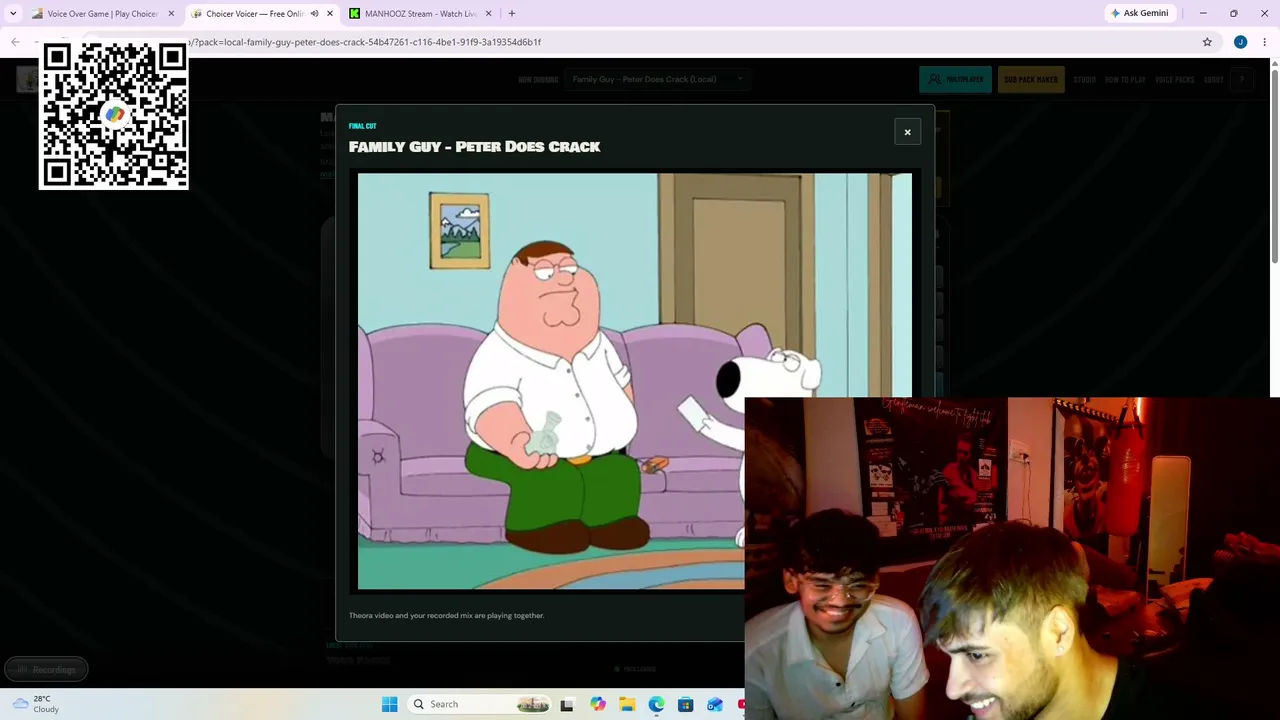Open Task View on the taskbar

[x=567, y=704]
